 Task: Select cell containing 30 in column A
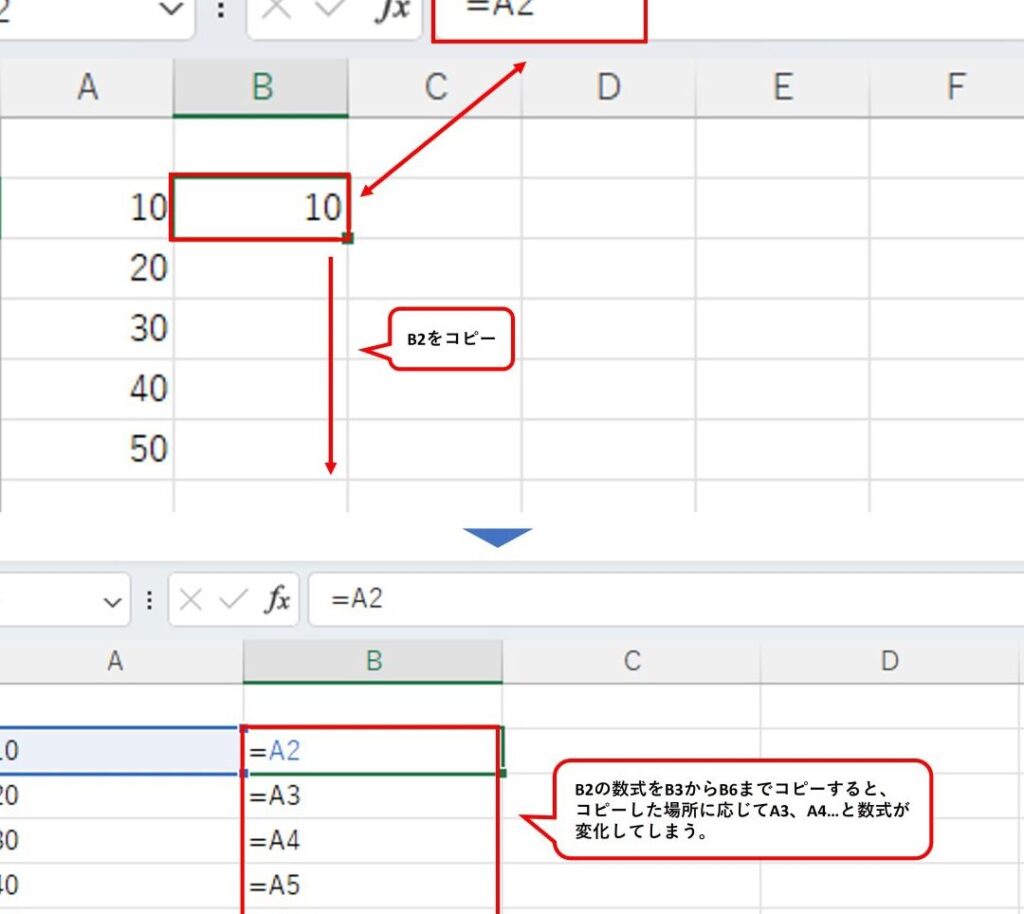pyautogui.click(x=87, y=328)
